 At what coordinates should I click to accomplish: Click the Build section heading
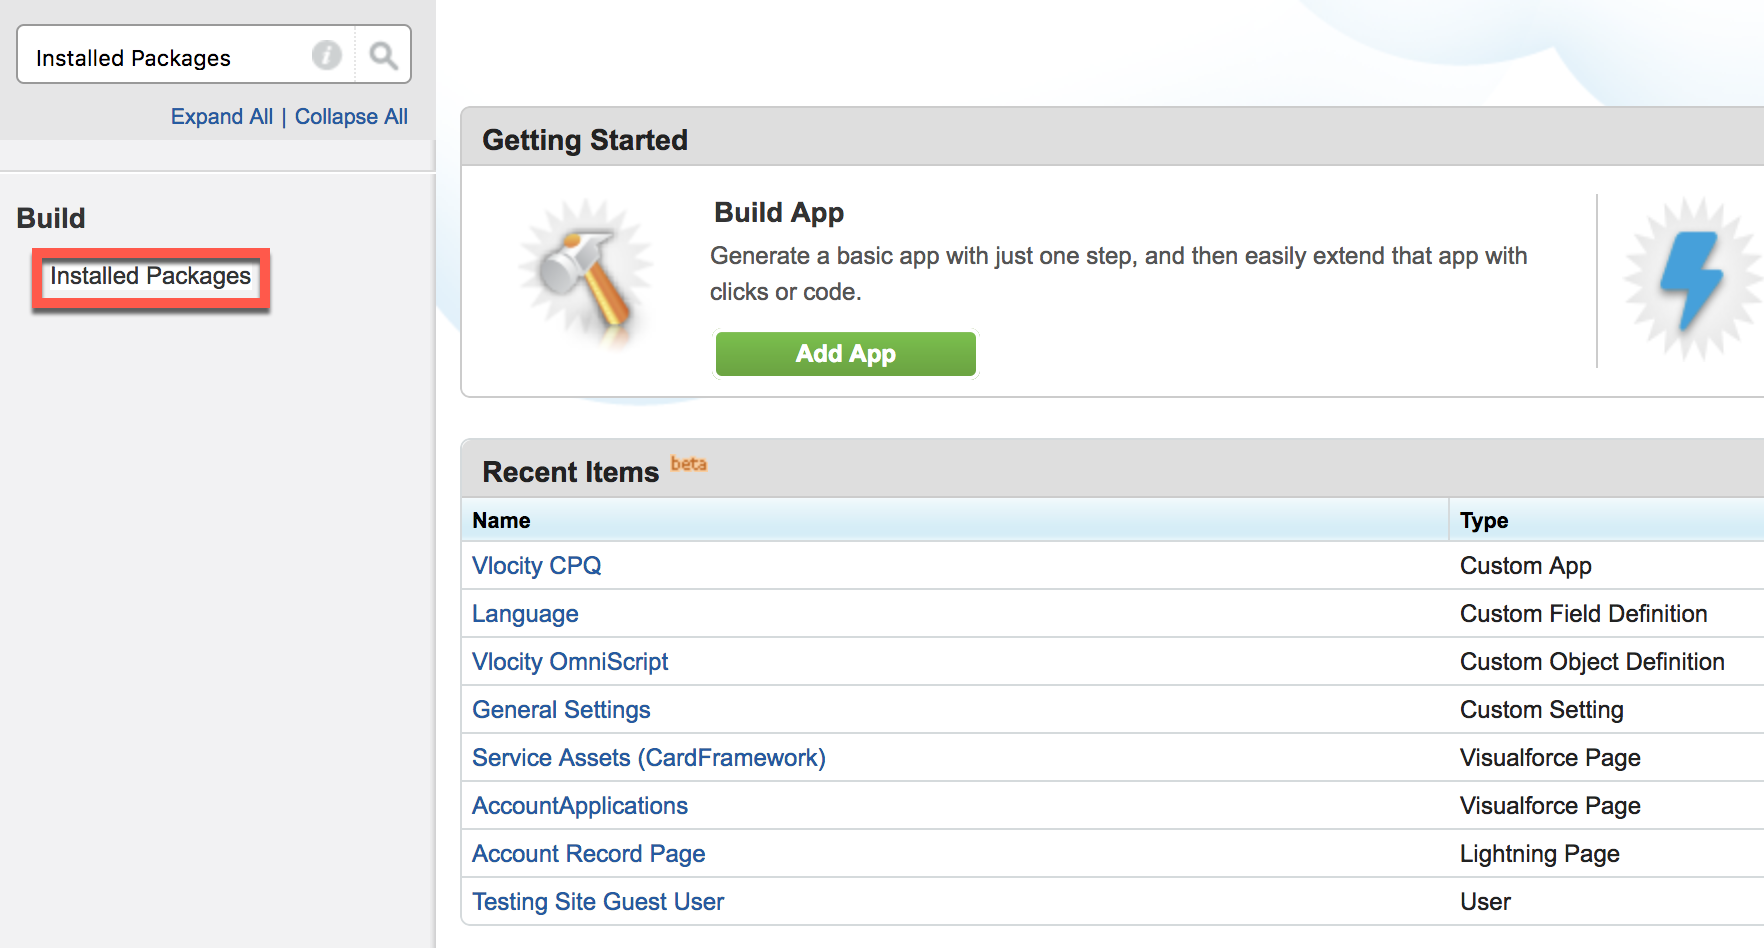(49, 218)
